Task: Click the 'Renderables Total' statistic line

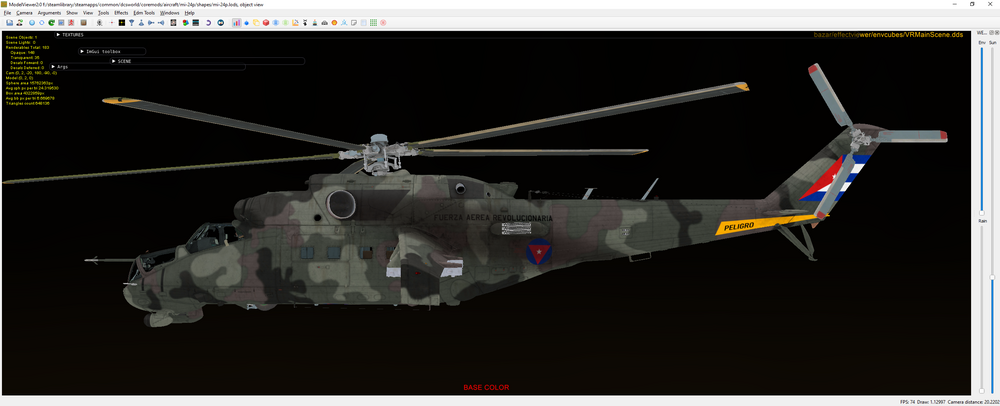Action: pyautogui.click(x=27, y=48)
